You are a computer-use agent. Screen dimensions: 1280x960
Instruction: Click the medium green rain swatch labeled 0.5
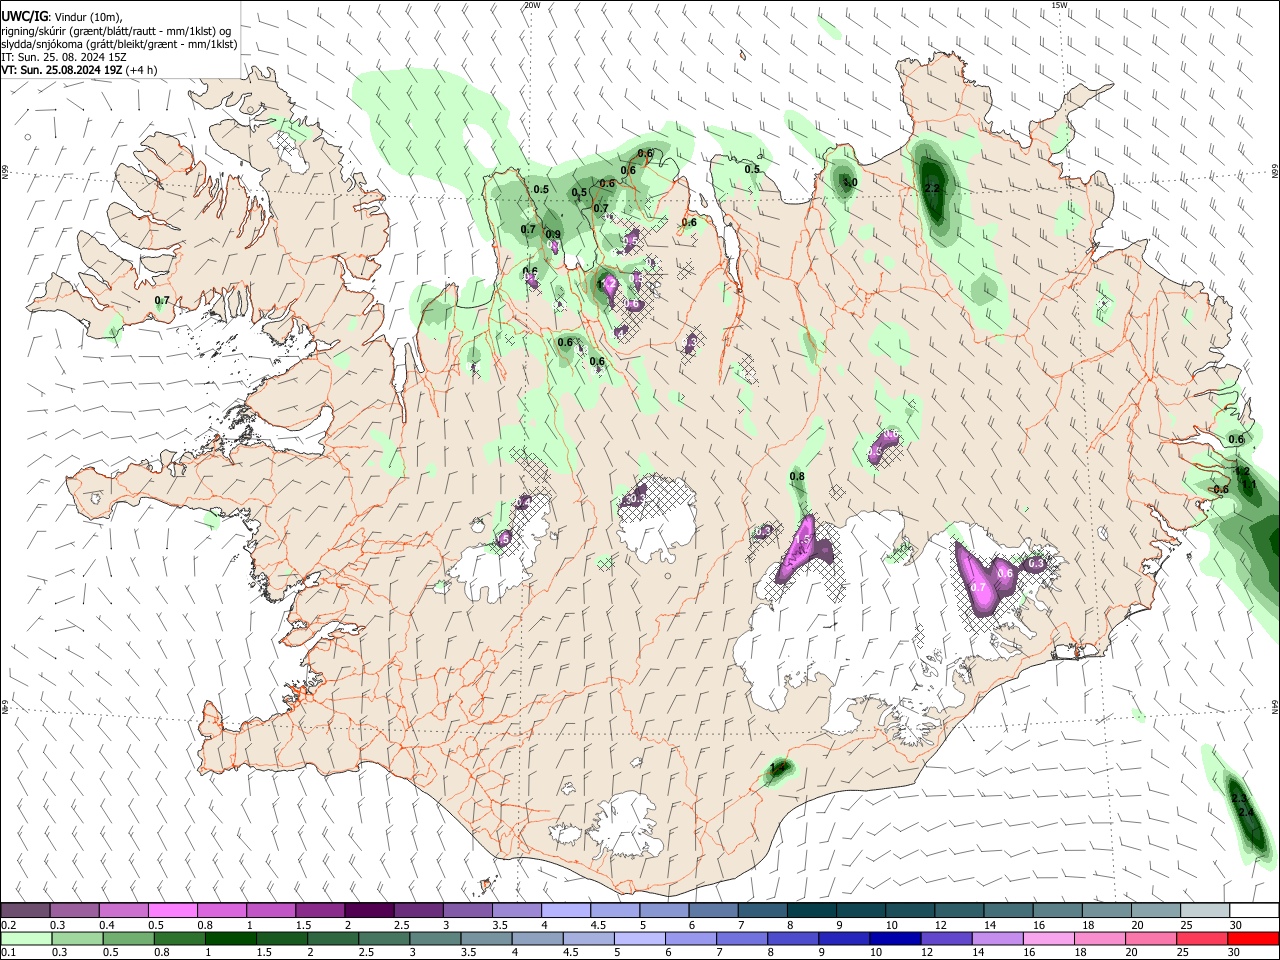pyautogui.click(x=127, y=938)
